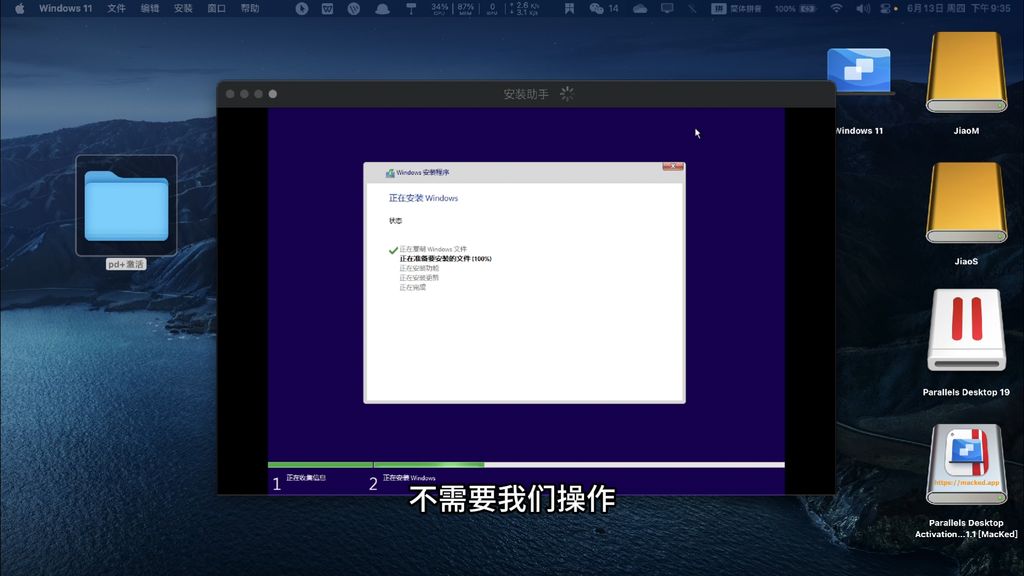This screenshot has width=1024, height=576.
Task: Click the square W menu bar icon
Action: [x=327, y=8]
